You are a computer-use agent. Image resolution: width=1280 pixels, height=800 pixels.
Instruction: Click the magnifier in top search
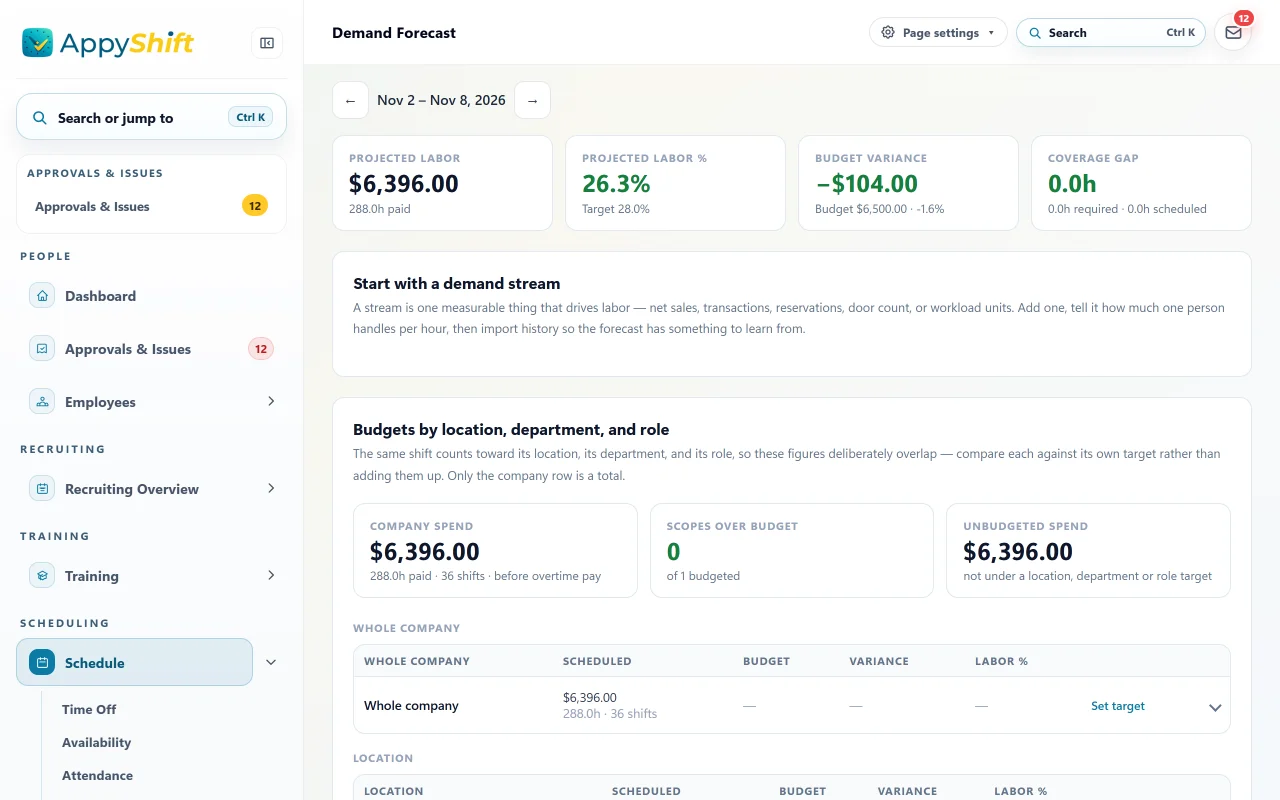coord(1035,33)
